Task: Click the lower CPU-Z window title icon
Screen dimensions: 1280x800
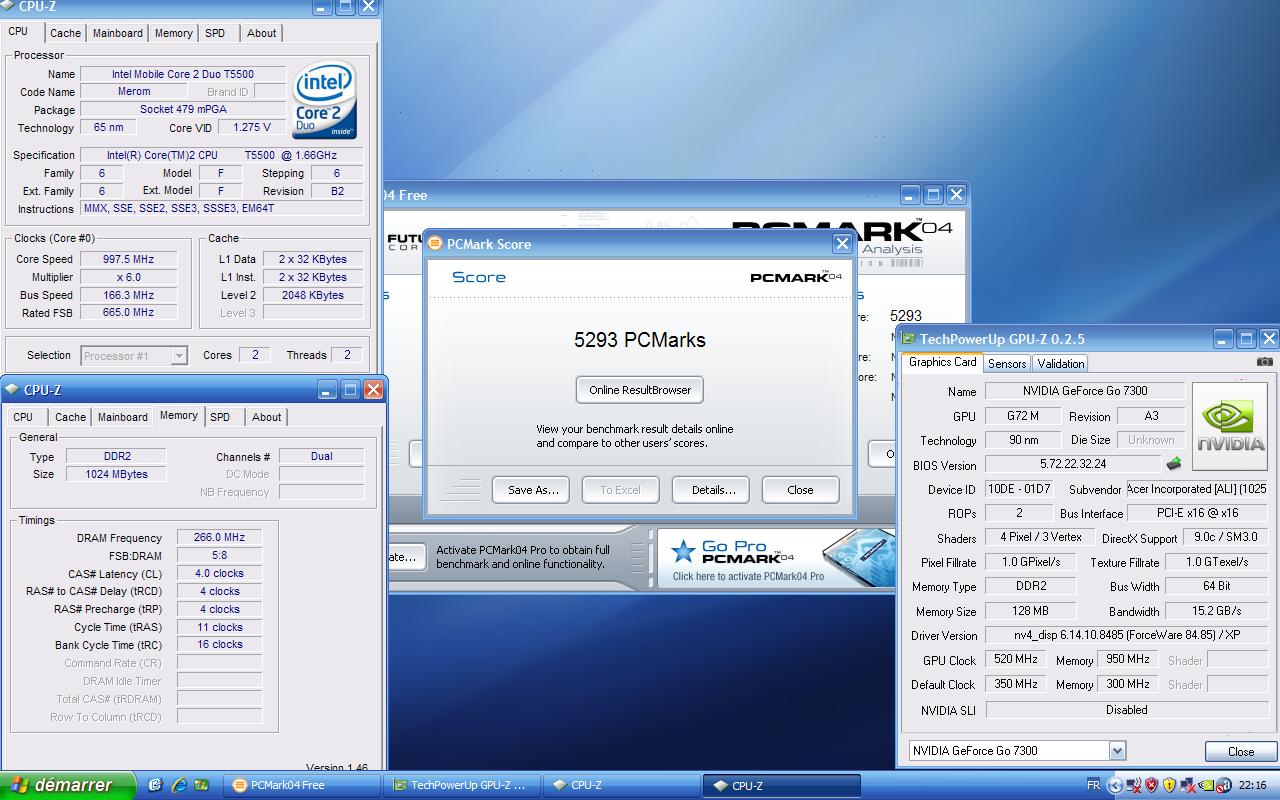Action: (x=11, y=390)
